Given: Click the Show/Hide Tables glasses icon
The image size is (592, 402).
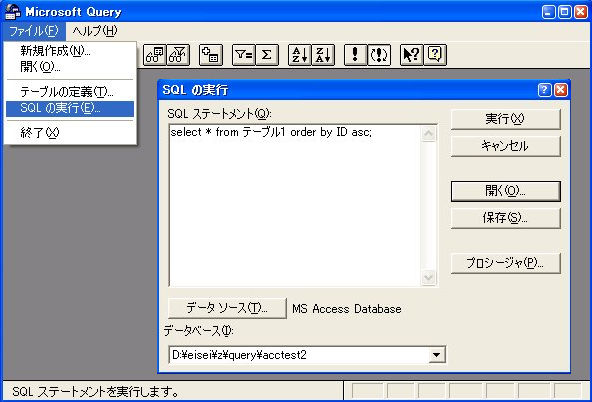Looking at the screenshot, I should (x=155, y=55).
